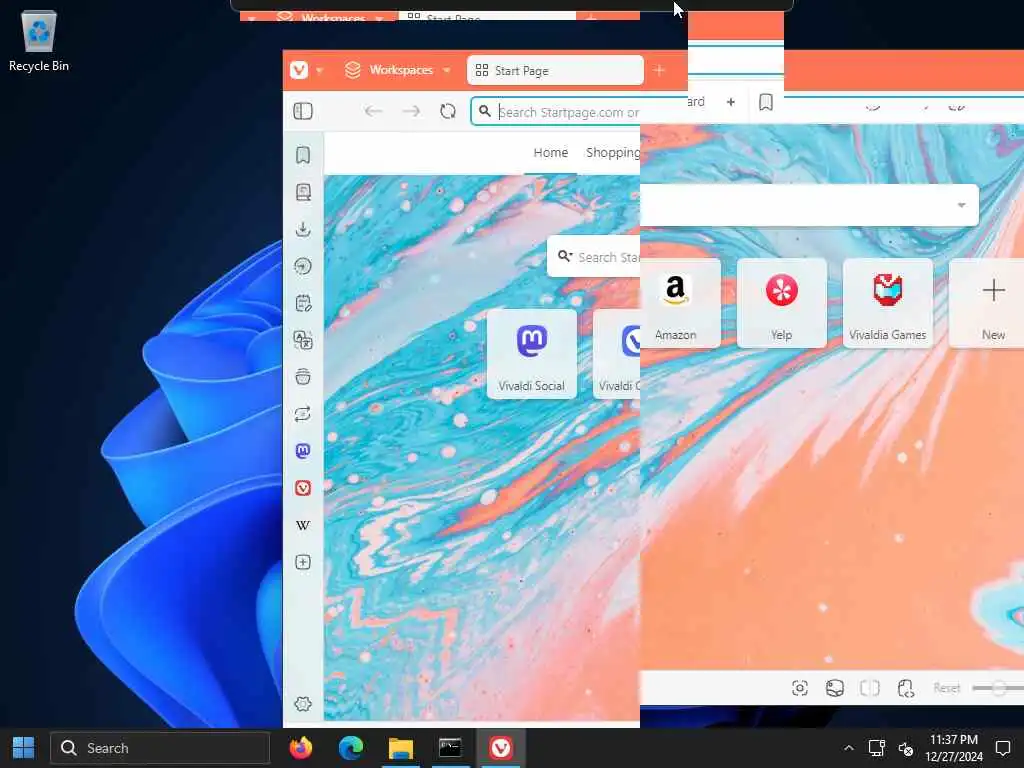The height and width of the screenshot is (768, 1024).
Task: Expand the arrow beside the Vivaldi logo
Action: pyautogui.click(x=319, y=71)
